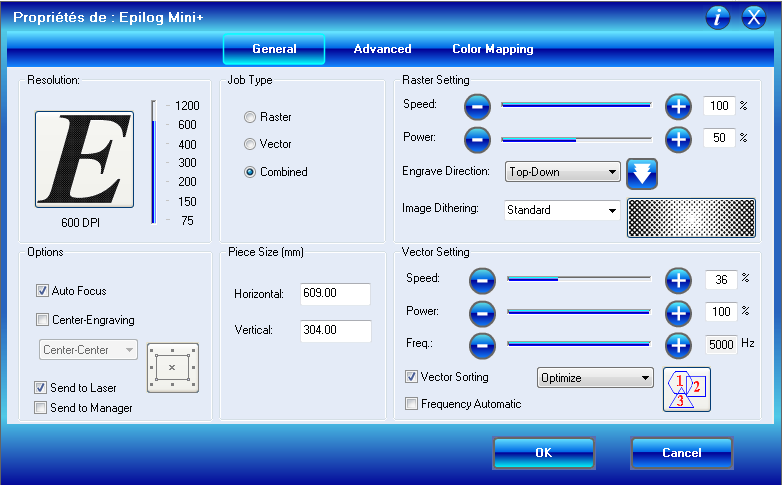This screenshot has height=485, width=782.
Task: Open the Engrave Direction Top-Down dropdown
Action: click(x=563, y=172)
